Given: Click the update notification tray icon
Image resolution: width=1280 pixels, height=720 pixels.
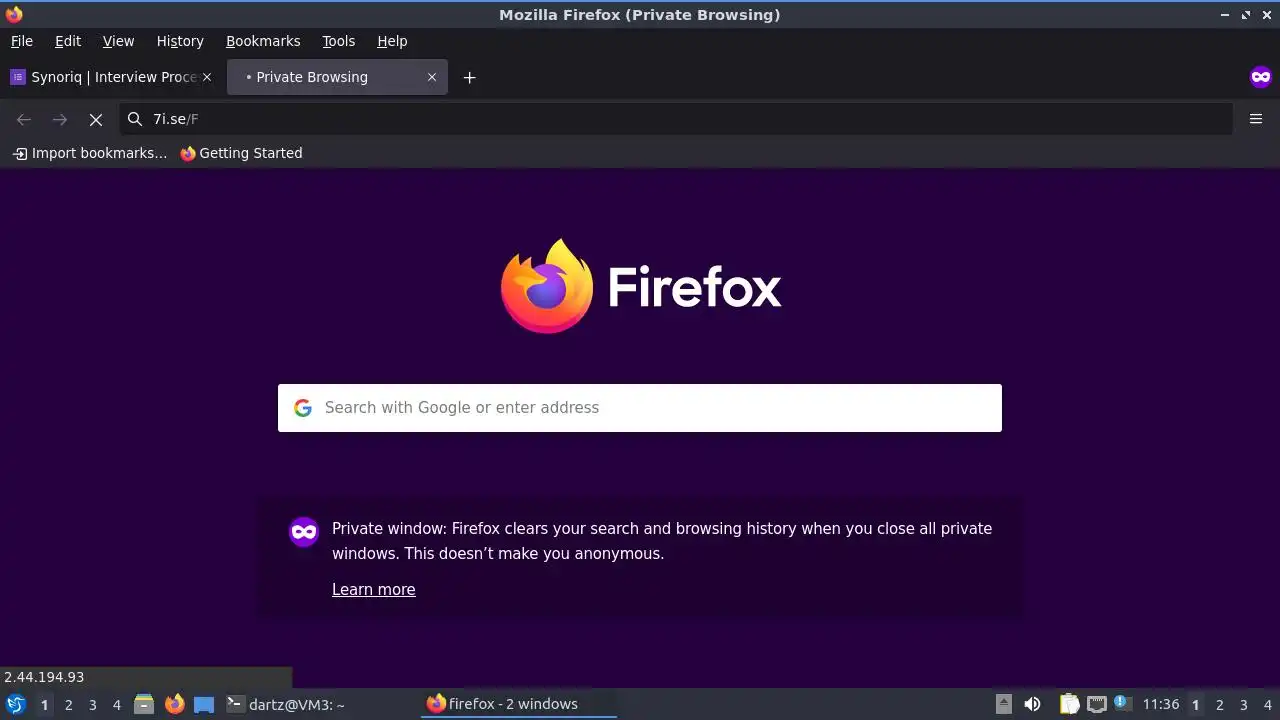Looking at the screenshot, I should coord(1121,702).
